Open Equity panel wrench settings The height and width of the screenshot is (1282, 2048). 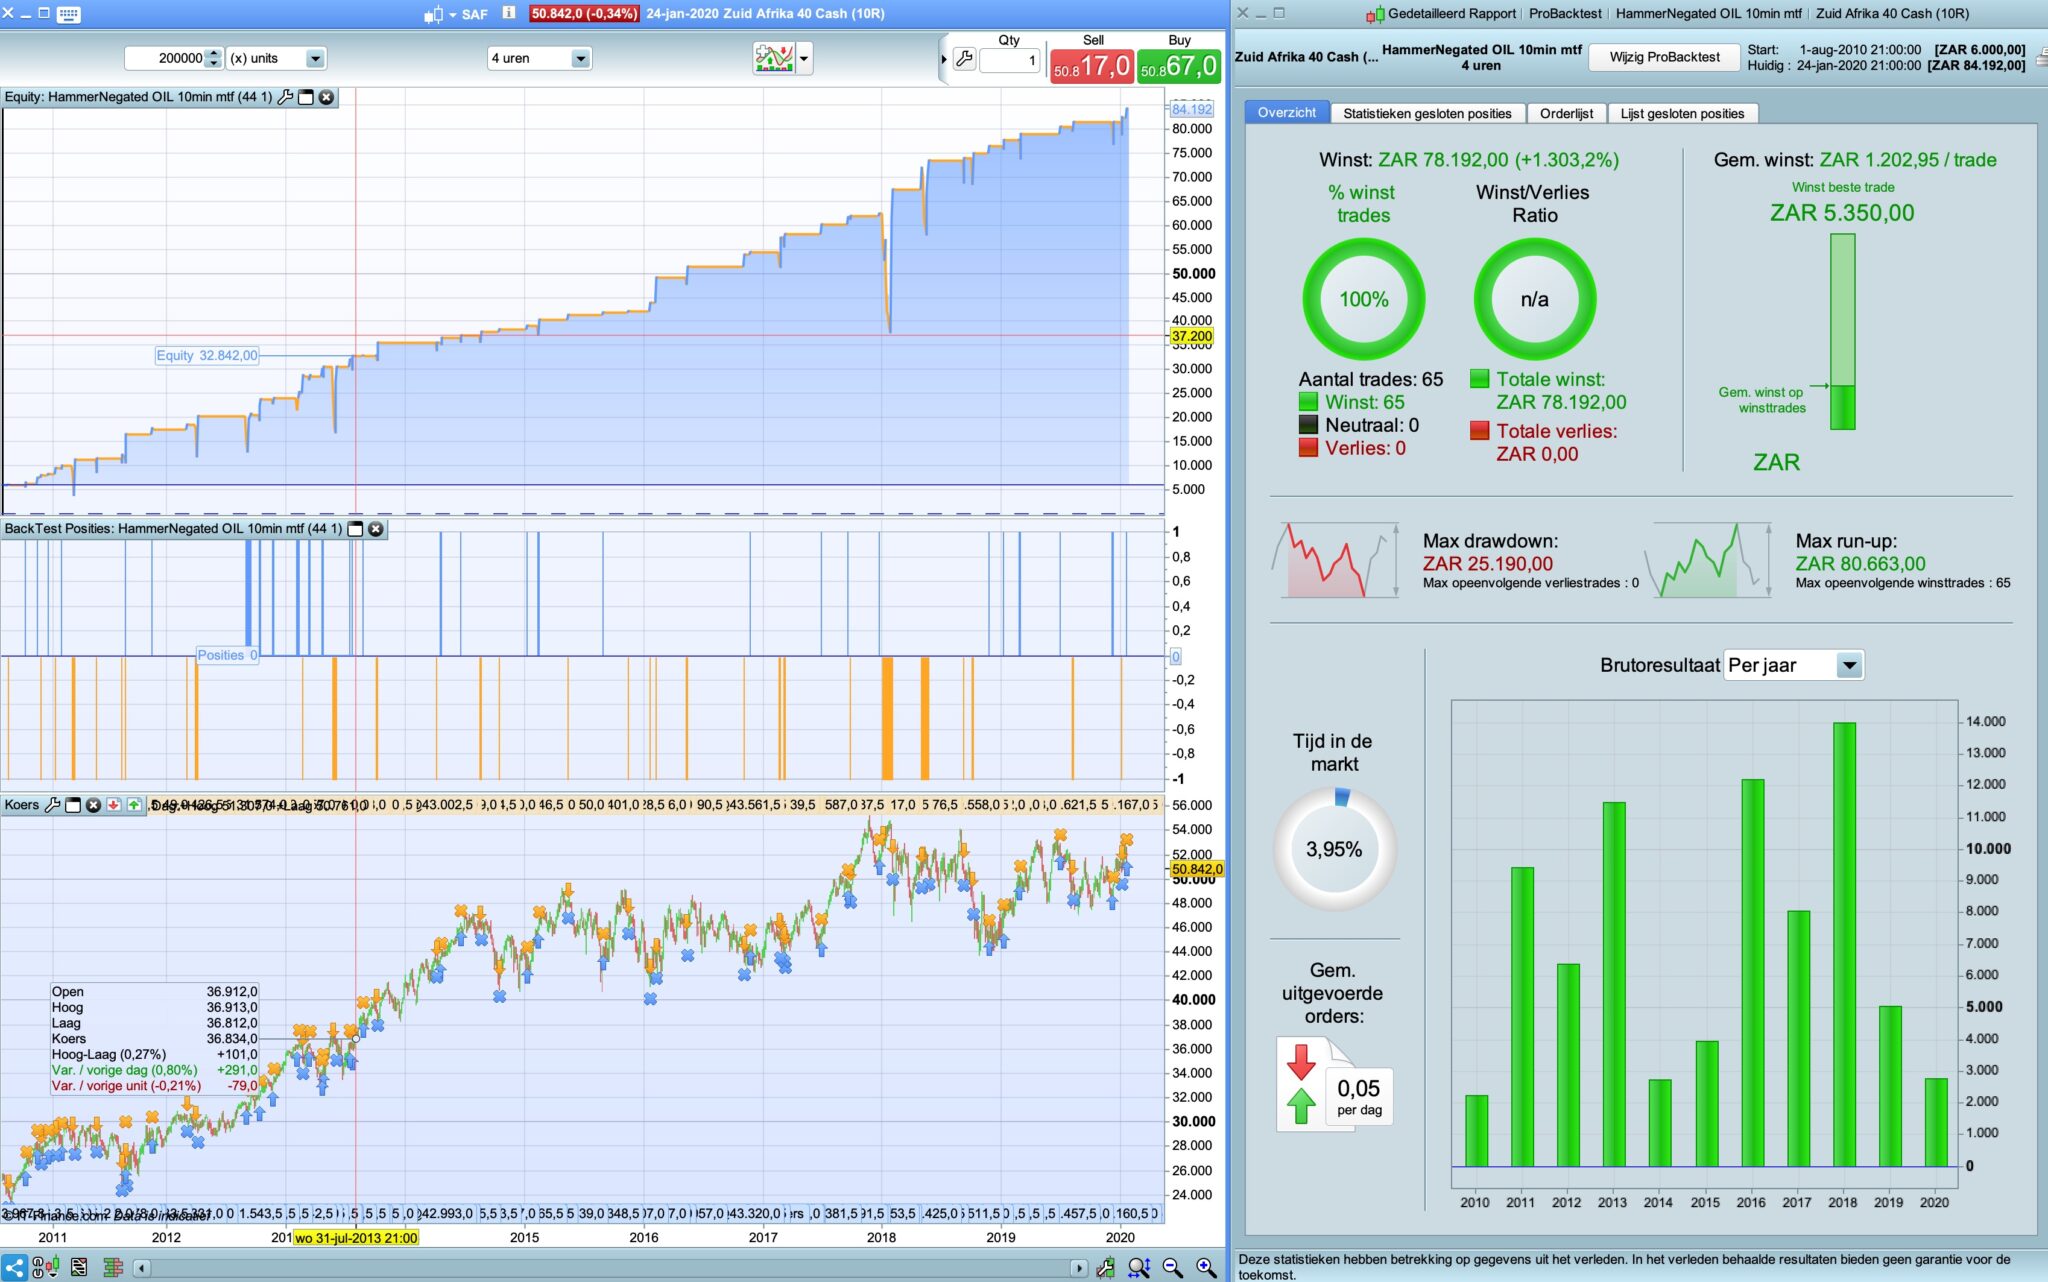click(285, 97)
